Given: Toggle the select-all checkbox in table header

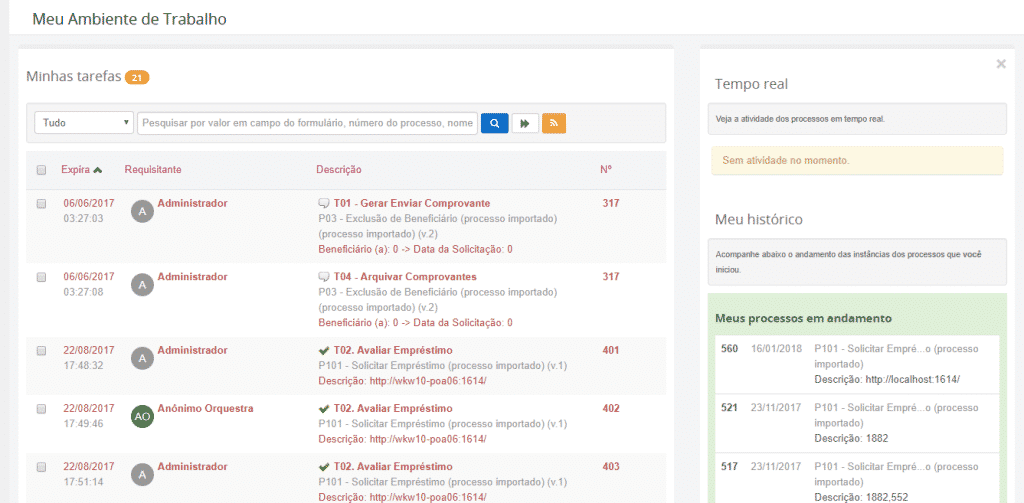Looking at the screenshot, I should pos(41,170).
